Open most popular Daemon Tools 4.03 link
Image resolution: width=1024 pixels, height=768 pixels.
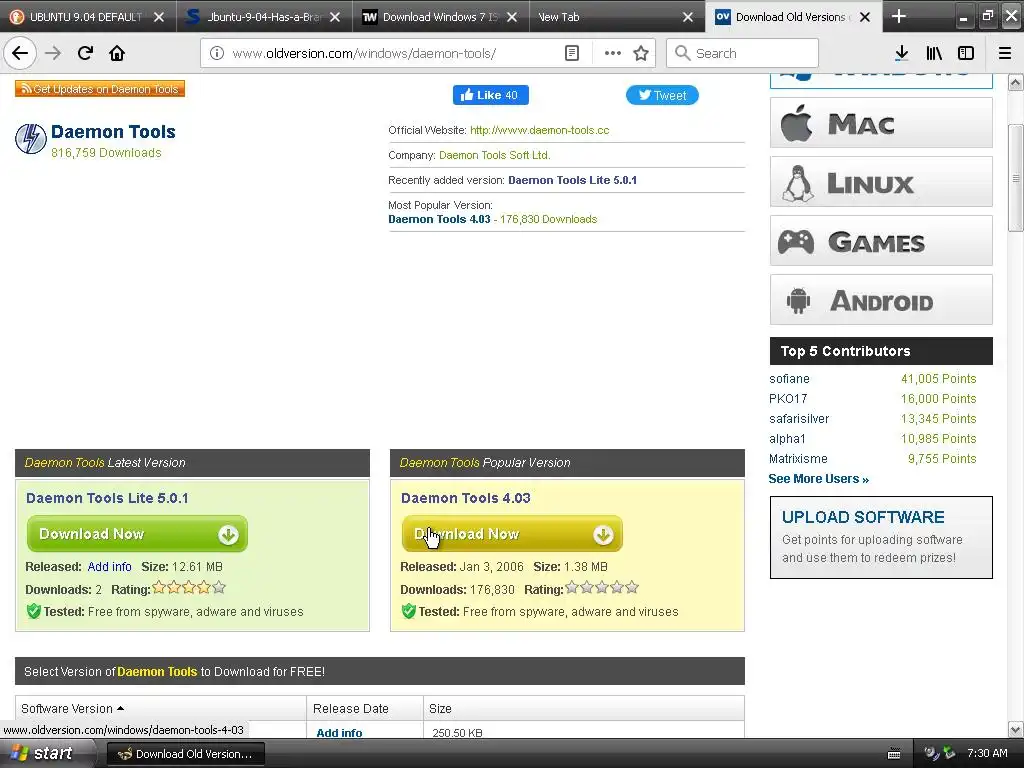pyautogui.click(x=439, y=219)
